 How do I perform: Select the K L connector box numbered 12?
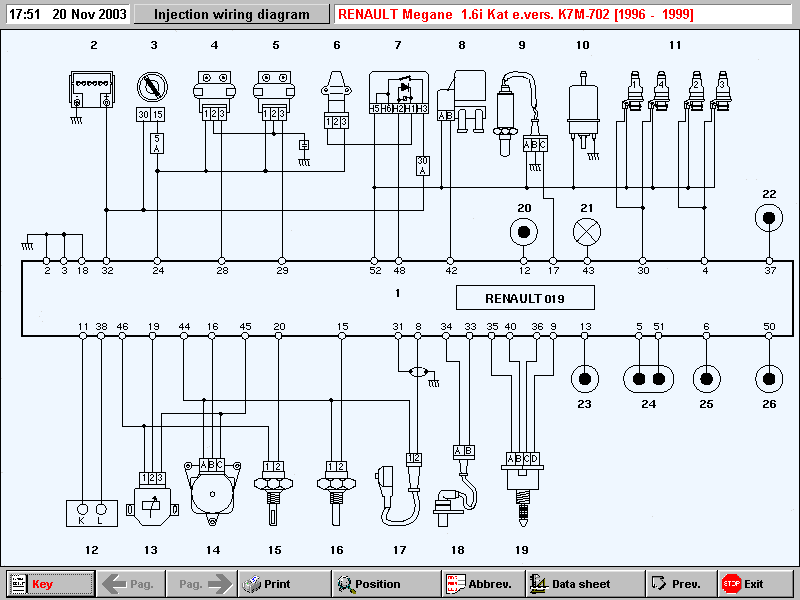pos(92,513)
